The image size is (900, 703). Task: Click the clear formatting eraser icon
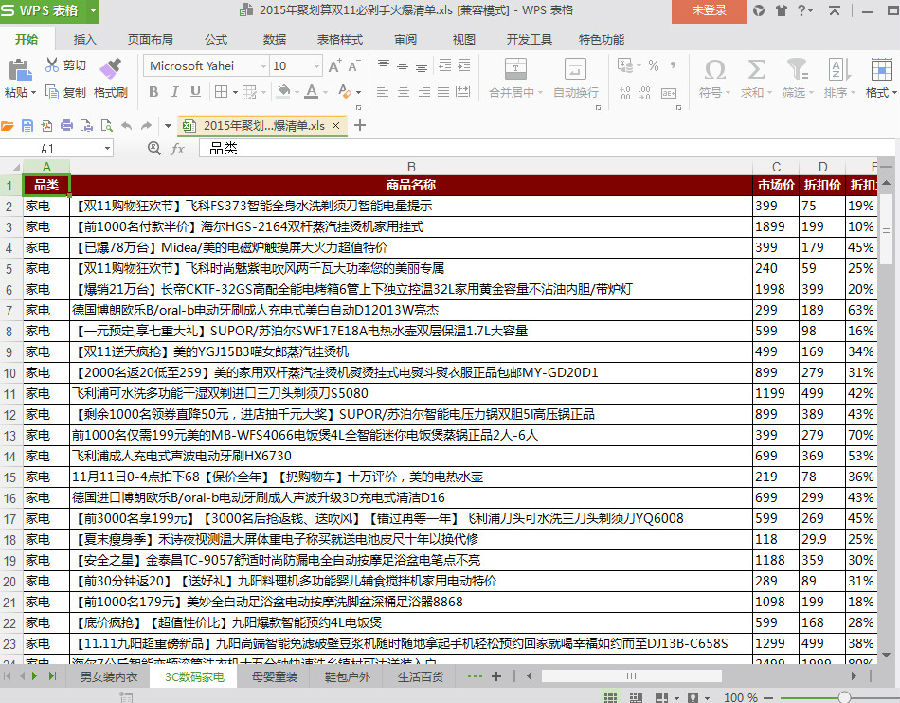344,91
